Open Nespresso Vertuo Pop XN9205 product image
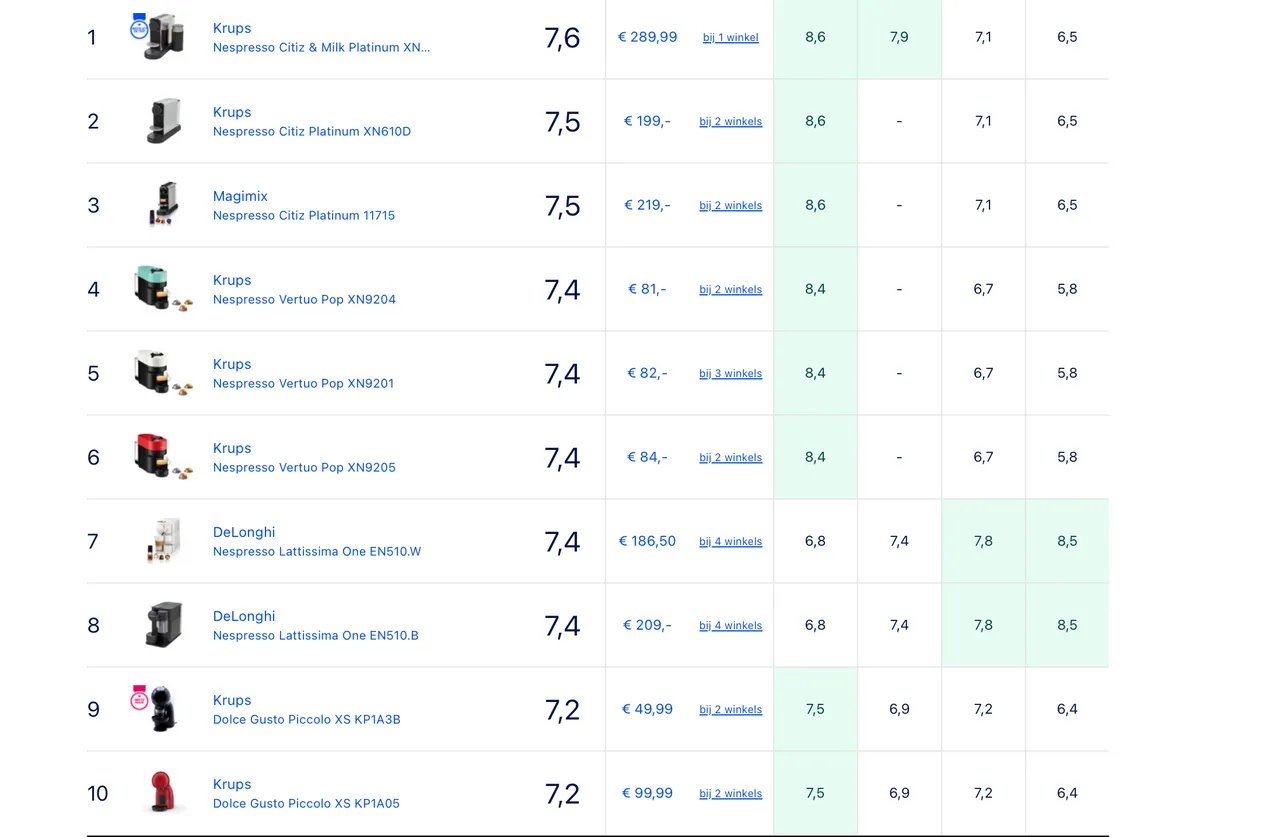The width and height of the screenshot is (1280, 837). click(164, 458)
